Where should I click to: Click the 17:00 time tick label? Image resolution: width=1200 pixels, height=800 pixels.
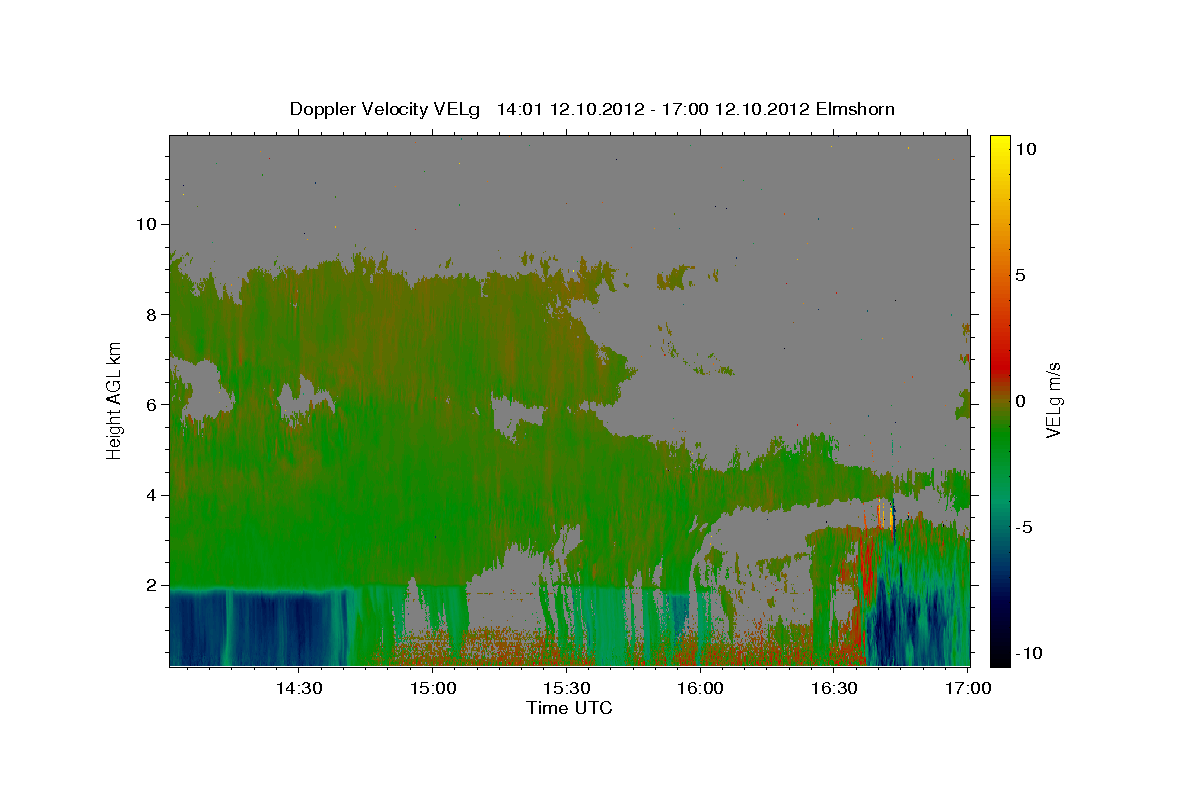coord(968,688)
